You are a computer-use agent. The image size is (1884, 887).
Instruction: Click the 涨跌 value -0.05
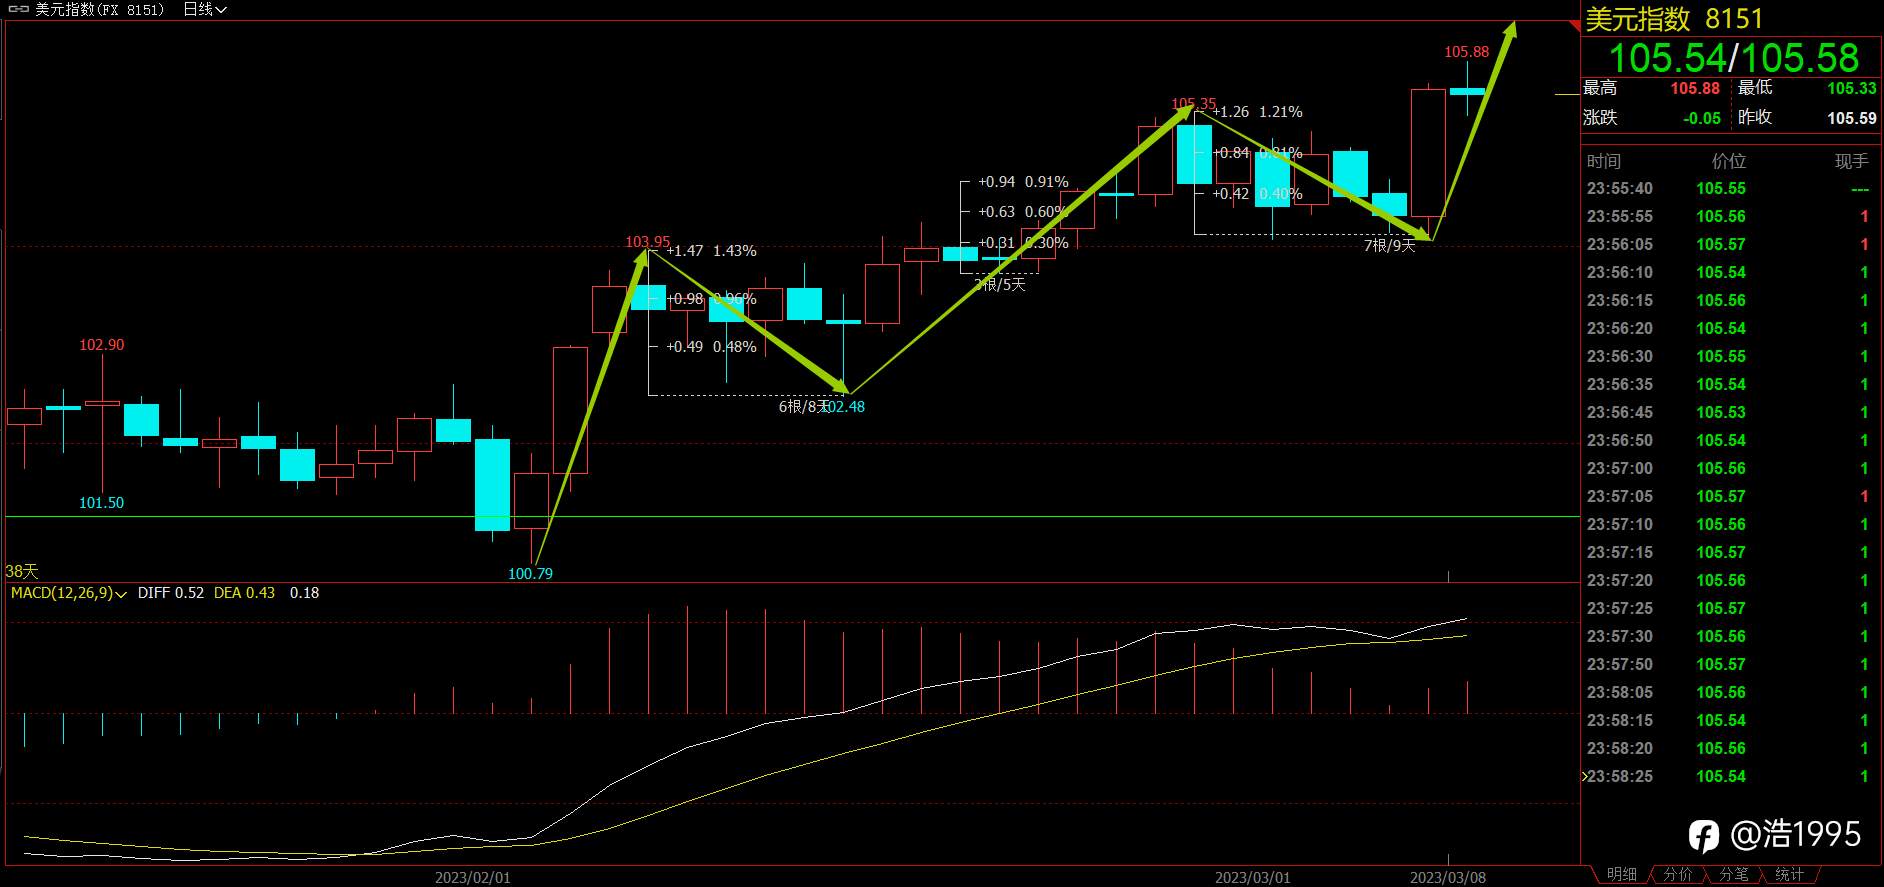click(1701, 118)
